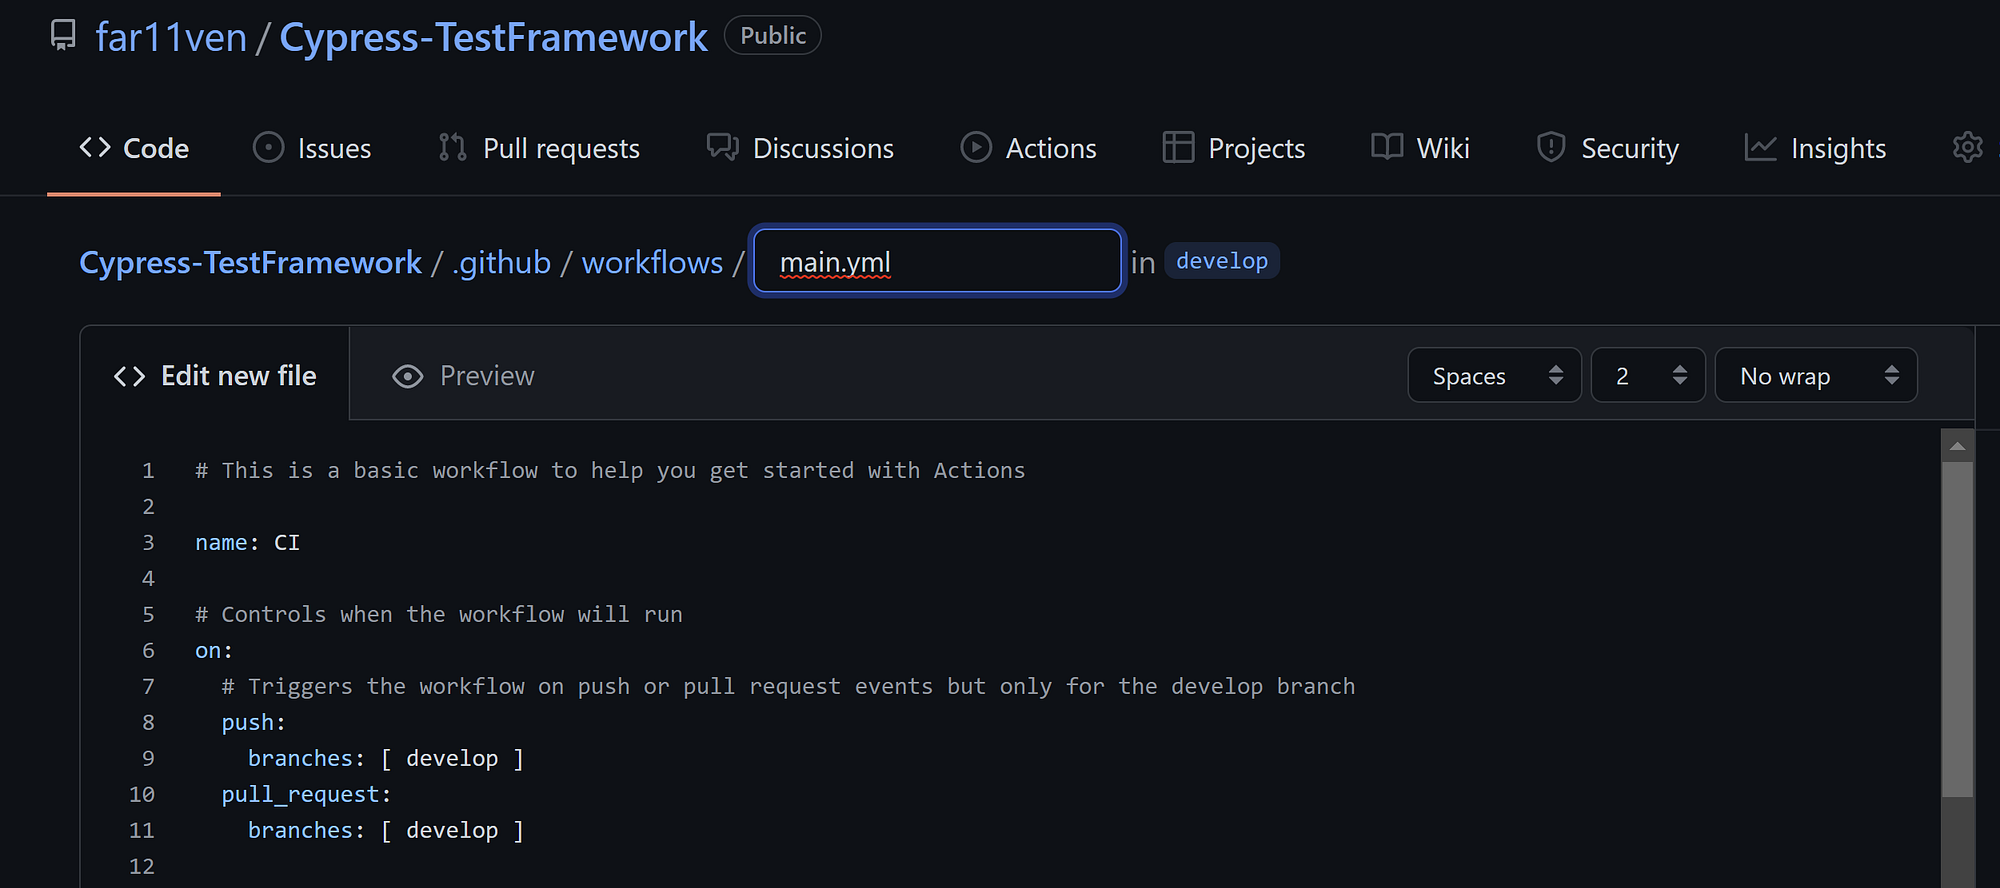Click the Wiki book icon
2000x888 pixels.
coord(1387,148)
